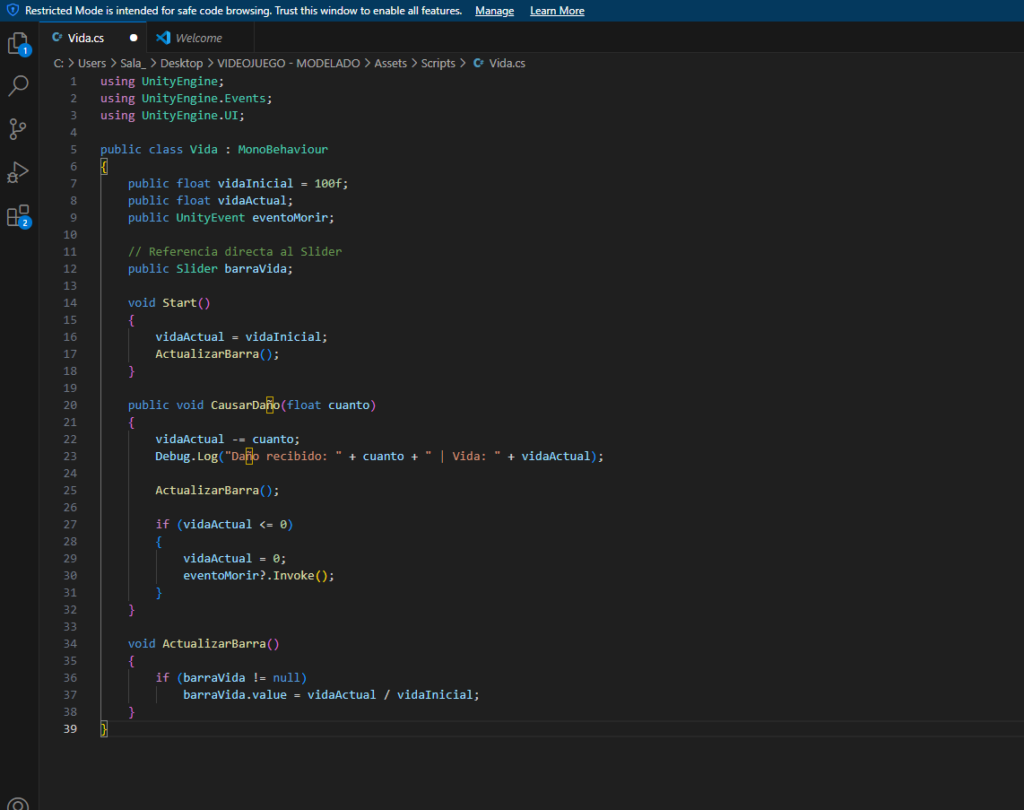The image size is (1024, 810).
Task: Select the Vida.cs breadcrumb segment
Action: click(x=507, y=63)
